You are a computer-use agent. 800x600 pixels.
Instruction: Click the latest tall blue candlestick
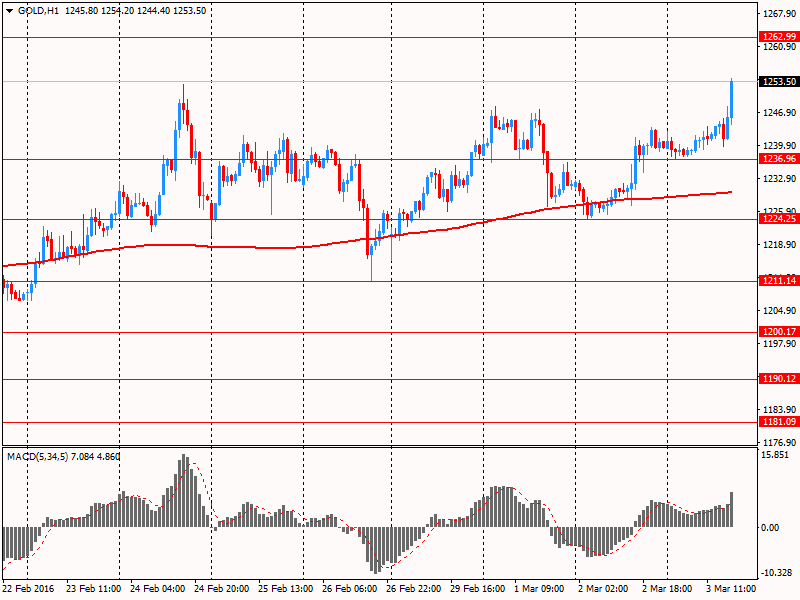tap(732, 99)
